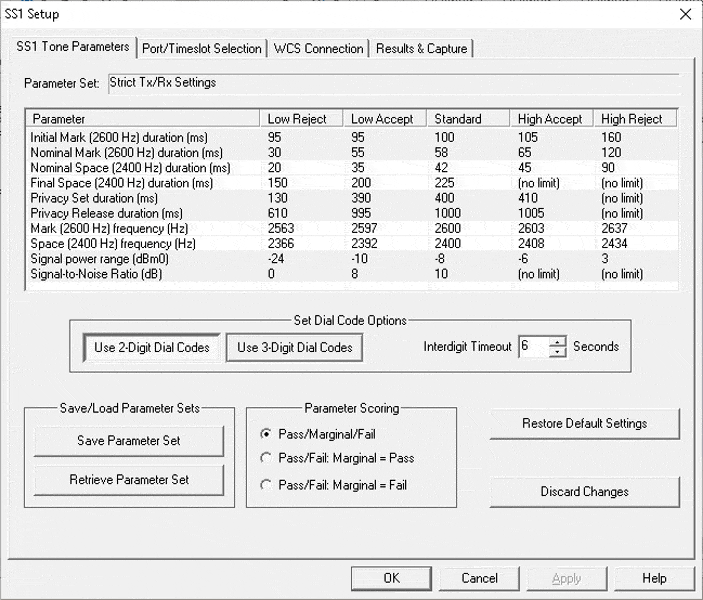703x600 pixels.
Task: Click Low Accept value 995 for Privacy Release
Action: pos(361,213)
